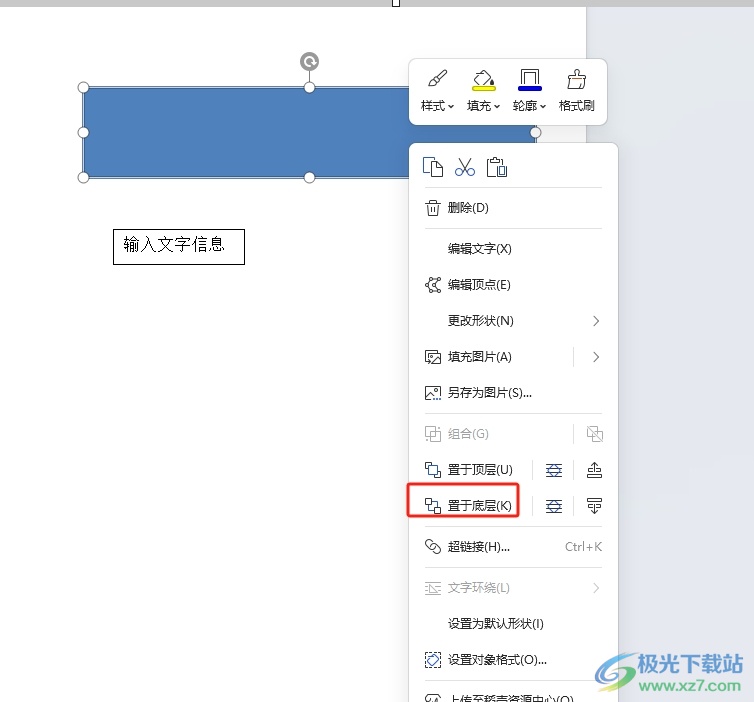Select 设置为默认形状(I) menu item
This screenshot has height=702, width=754.
(513, 624)
